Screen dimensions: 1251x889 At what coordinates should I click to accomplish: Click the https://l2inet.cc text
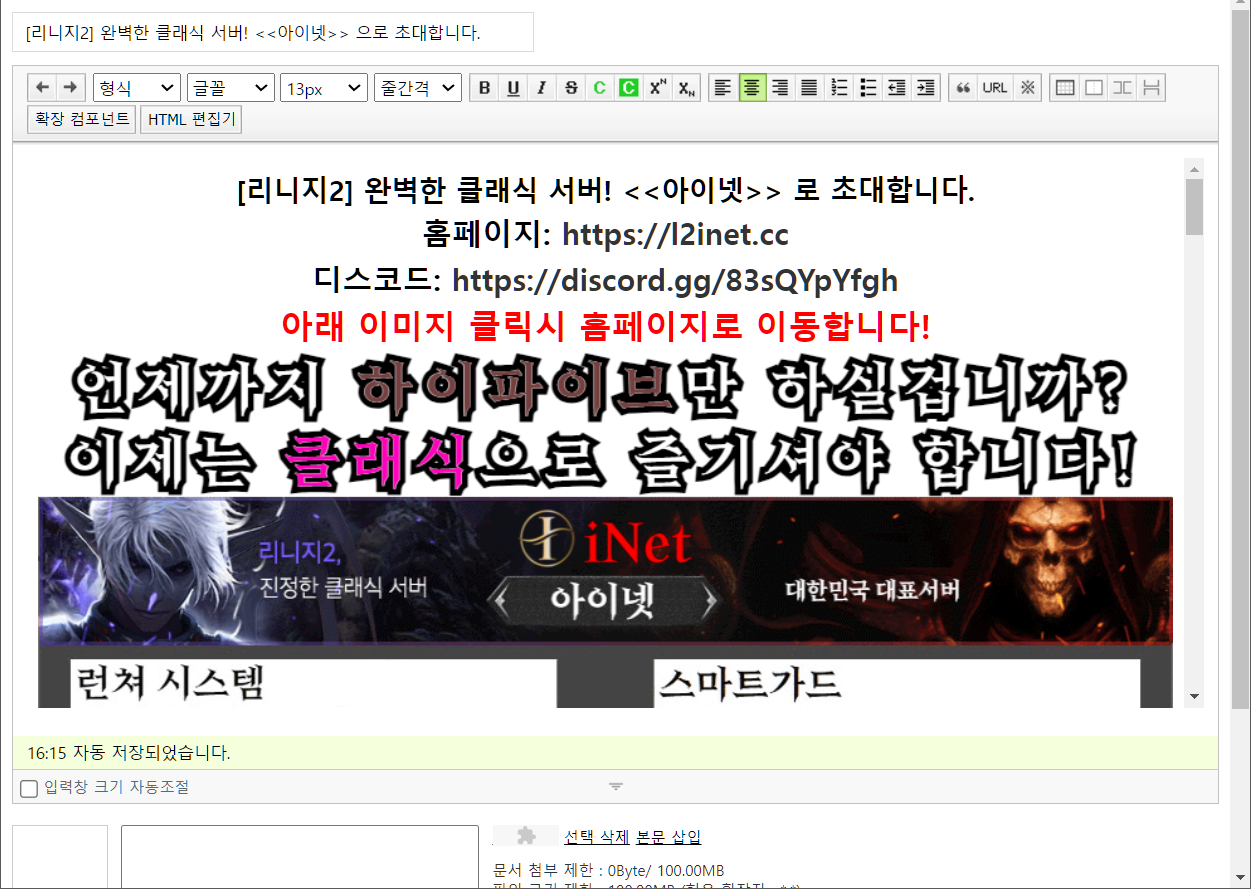pyautogui.click(x=675, y=235)
